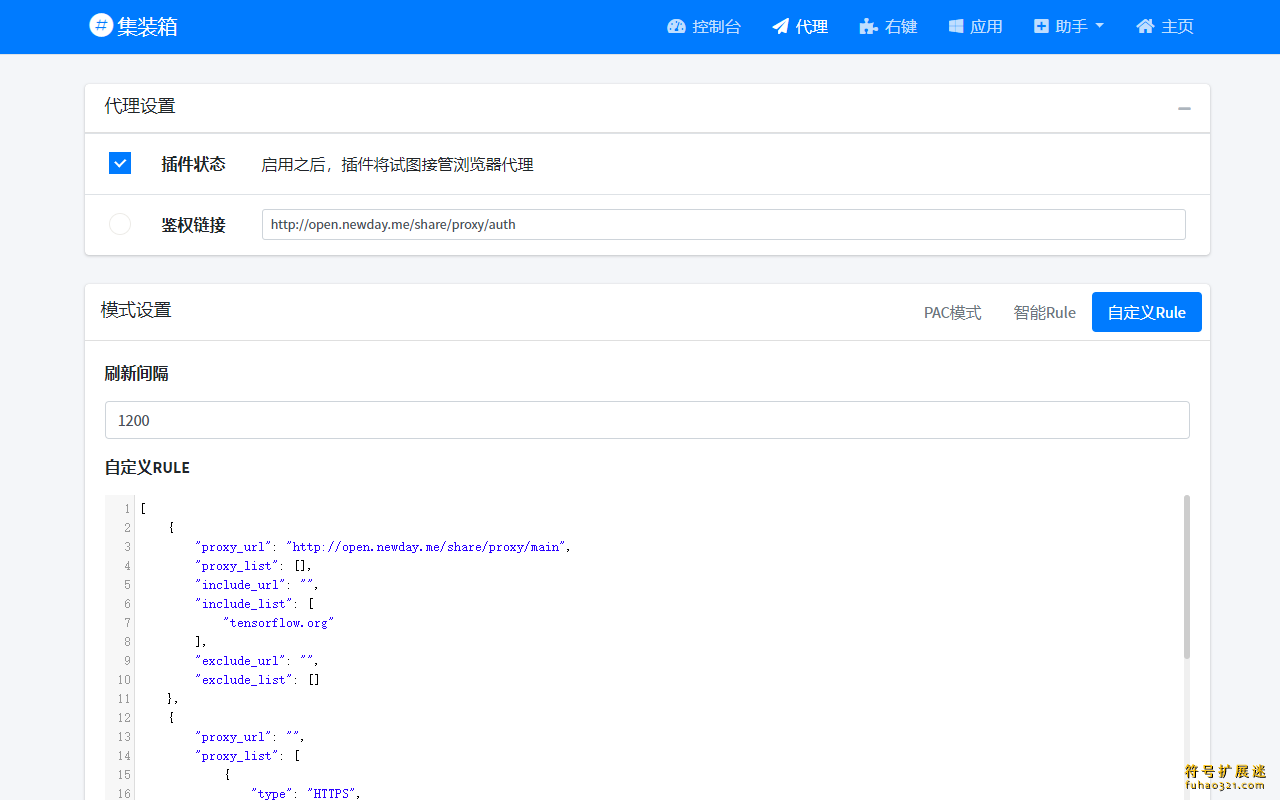Click the 应用 windows icon

click(956, 27)
